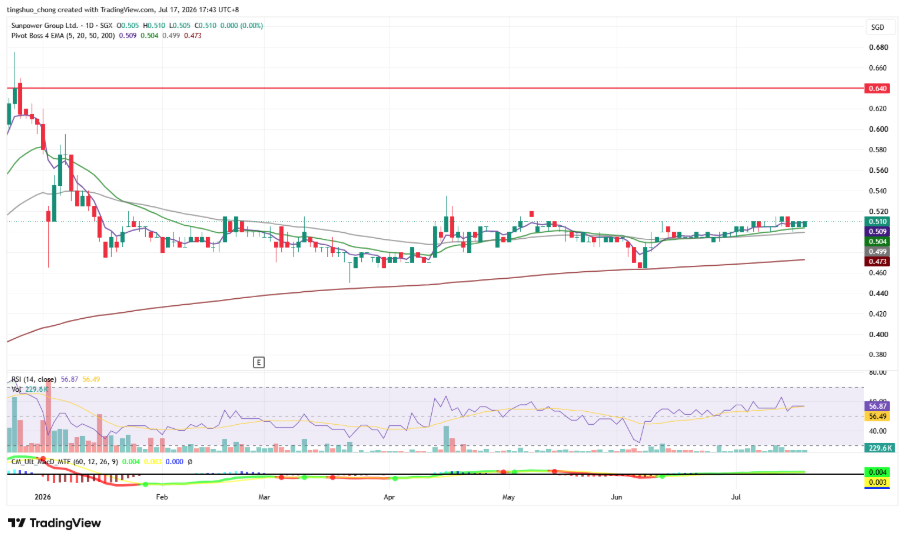This screenshot has height=541, width=907.
Task: Click the 0.600 price axis value
Action: pos(878,129)
